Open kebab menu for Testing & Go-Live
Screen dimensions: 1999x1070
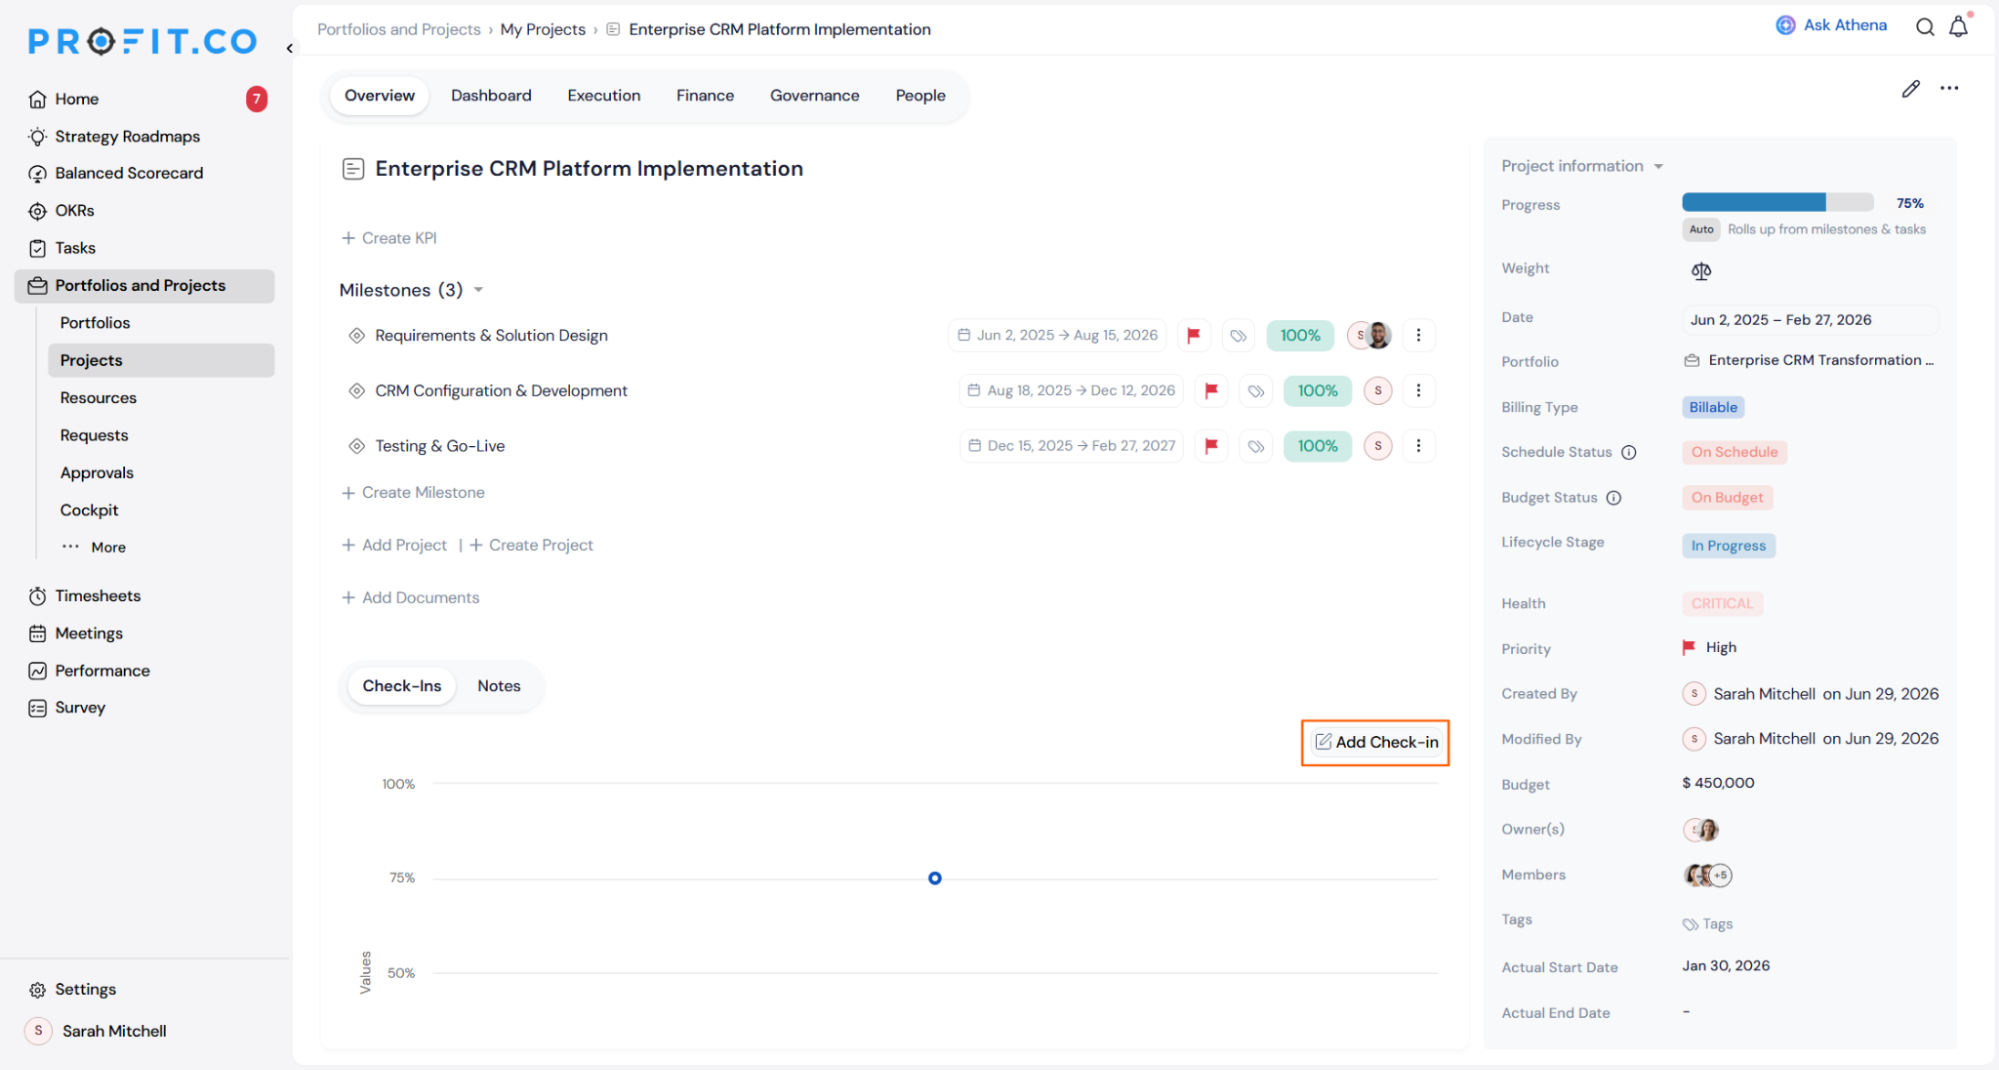pyautogui.click(x=1418, y=446)
